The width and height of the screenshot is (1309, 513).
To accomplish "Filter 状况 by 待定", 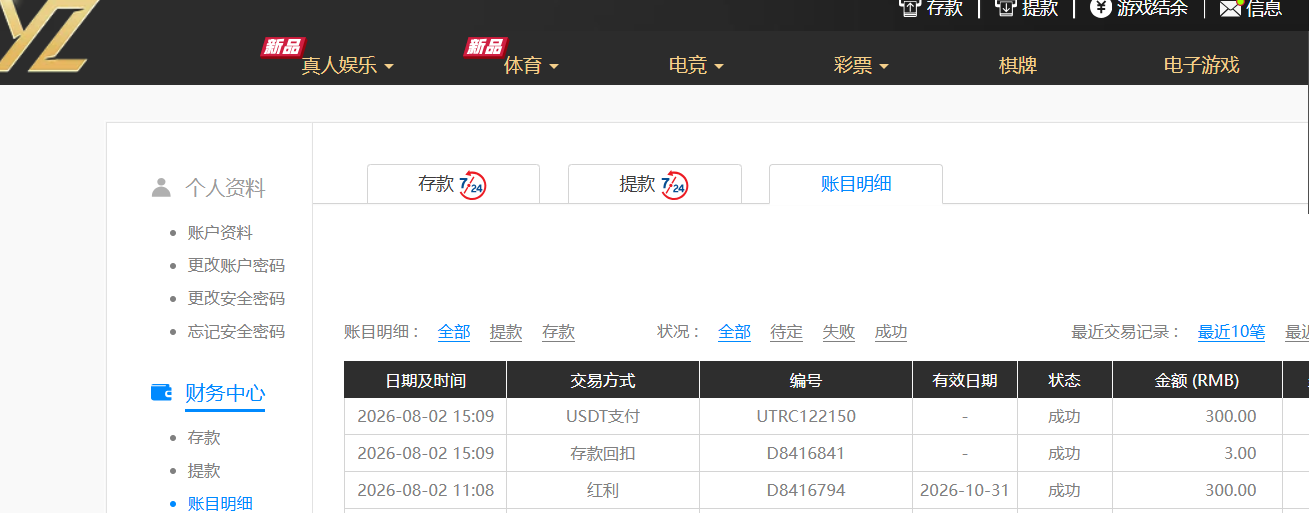I will [x=786, y=332].
